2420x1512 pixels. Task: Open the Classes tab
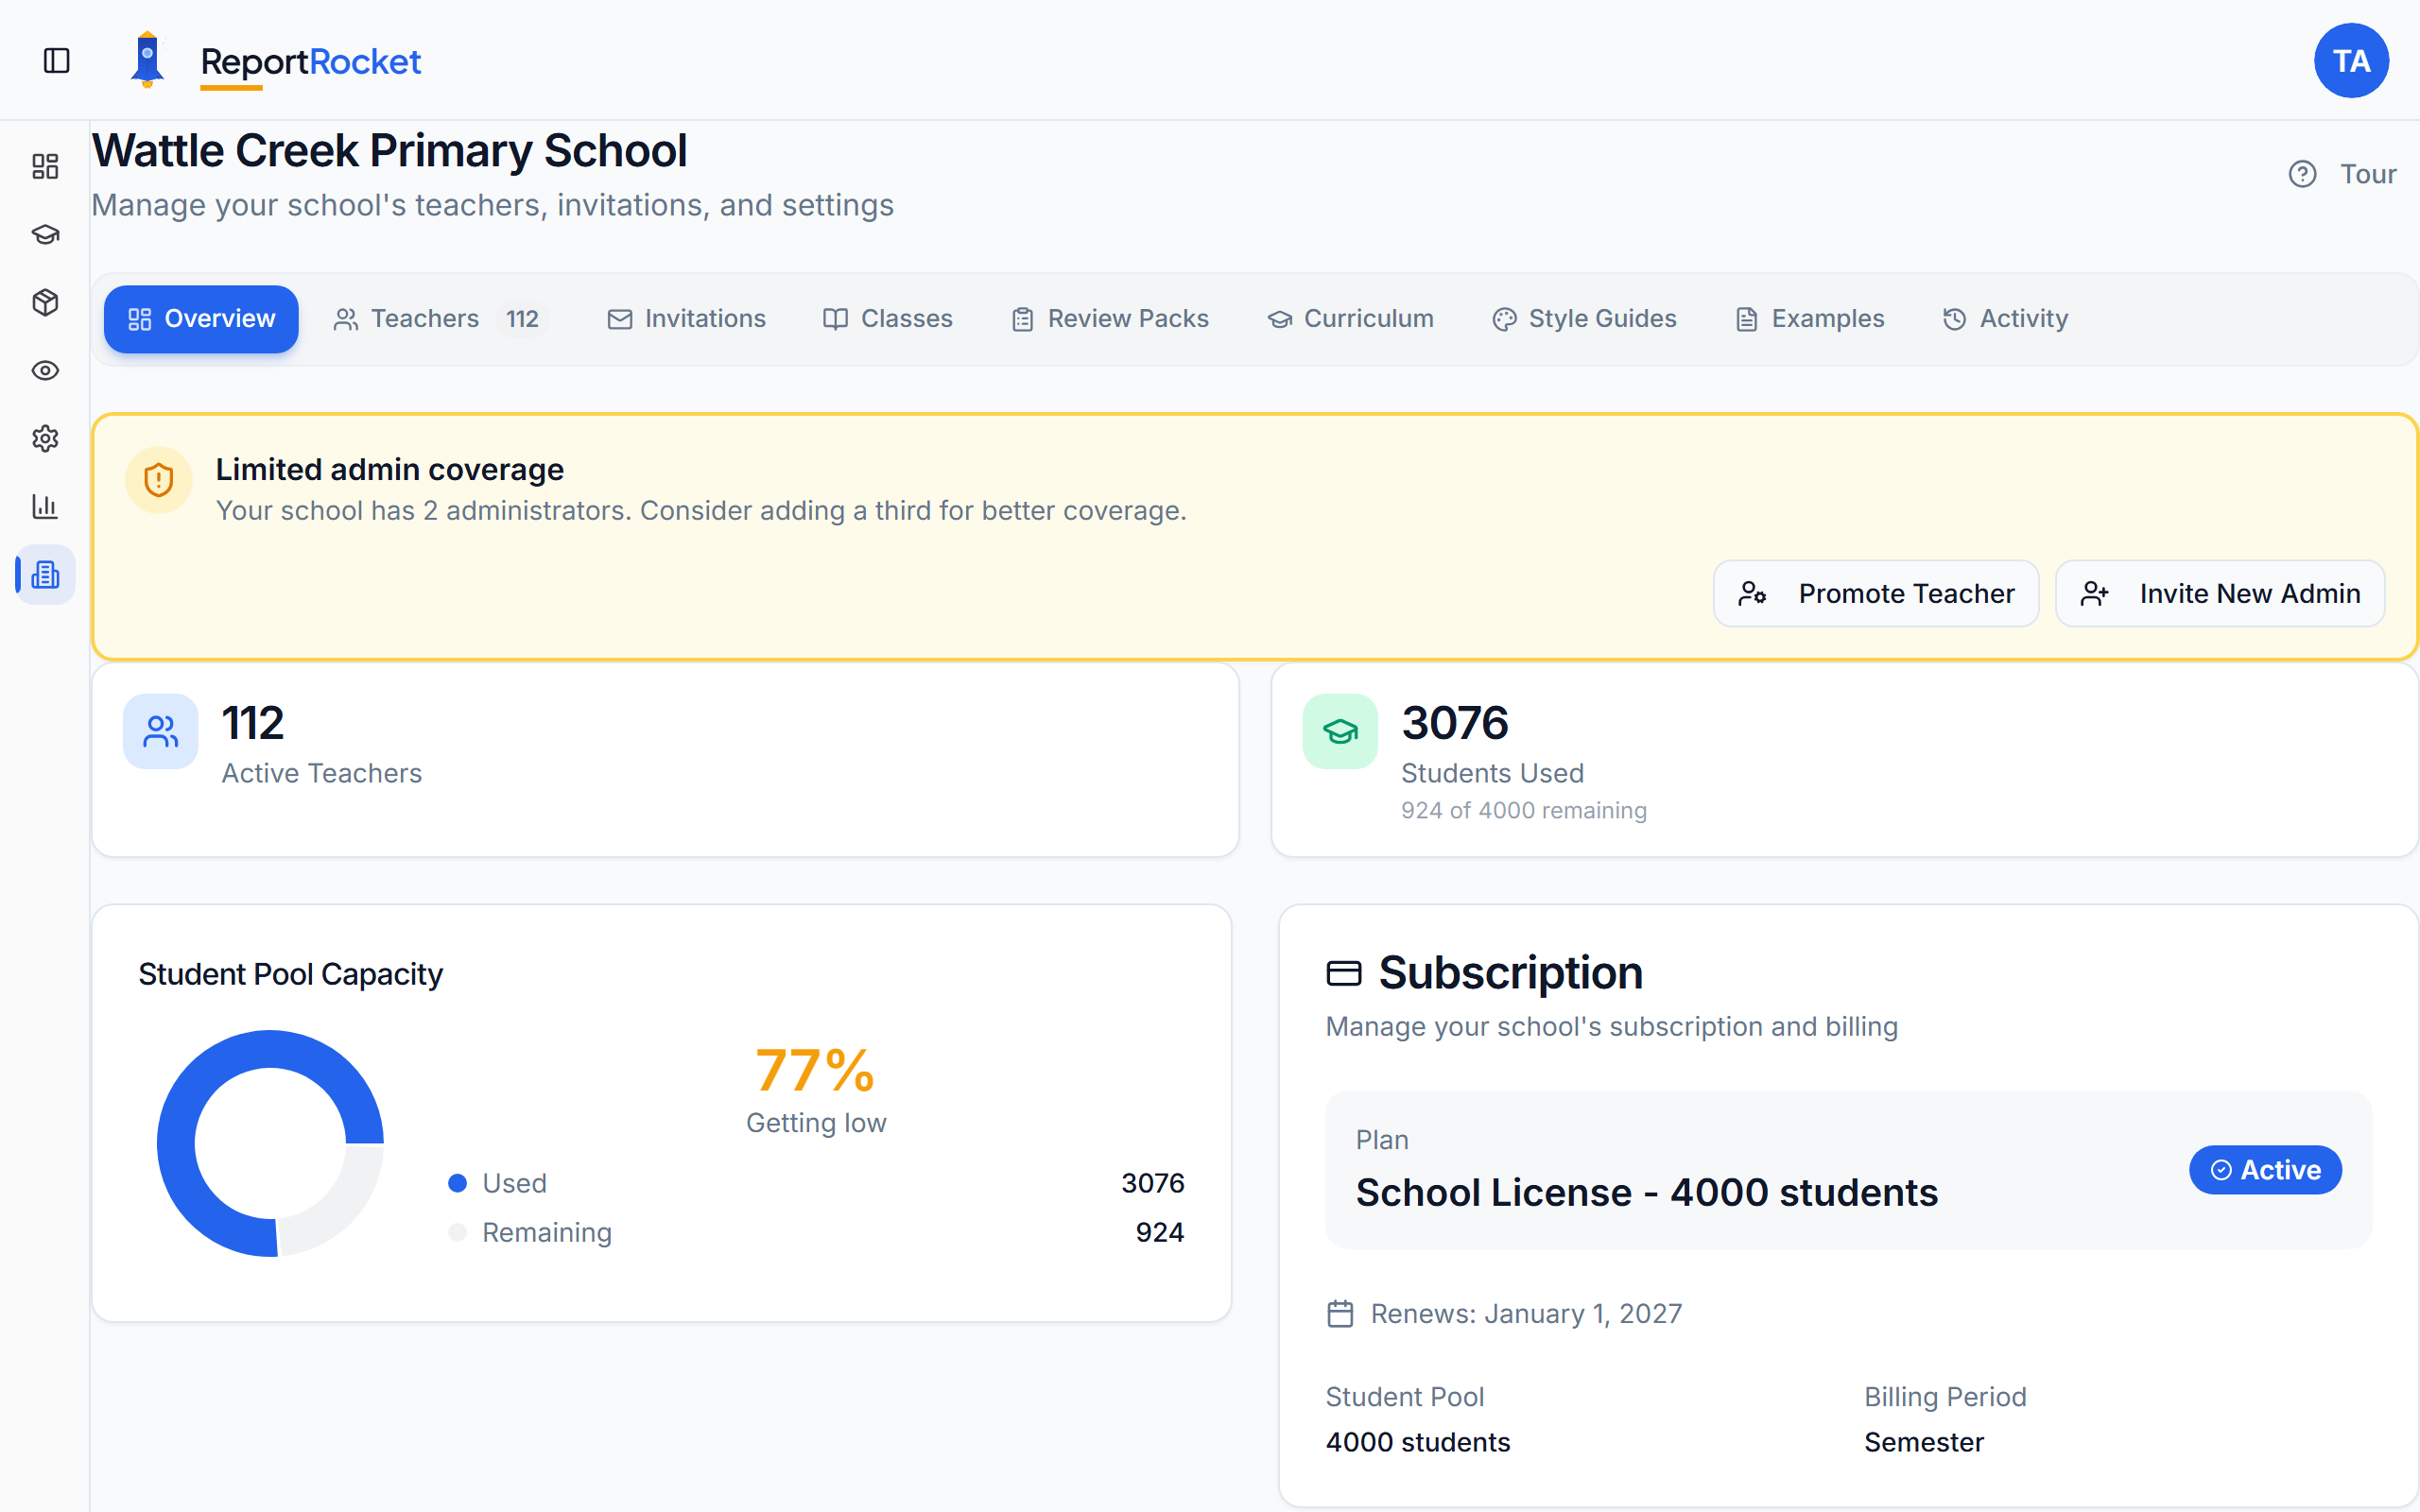(888, 319)
